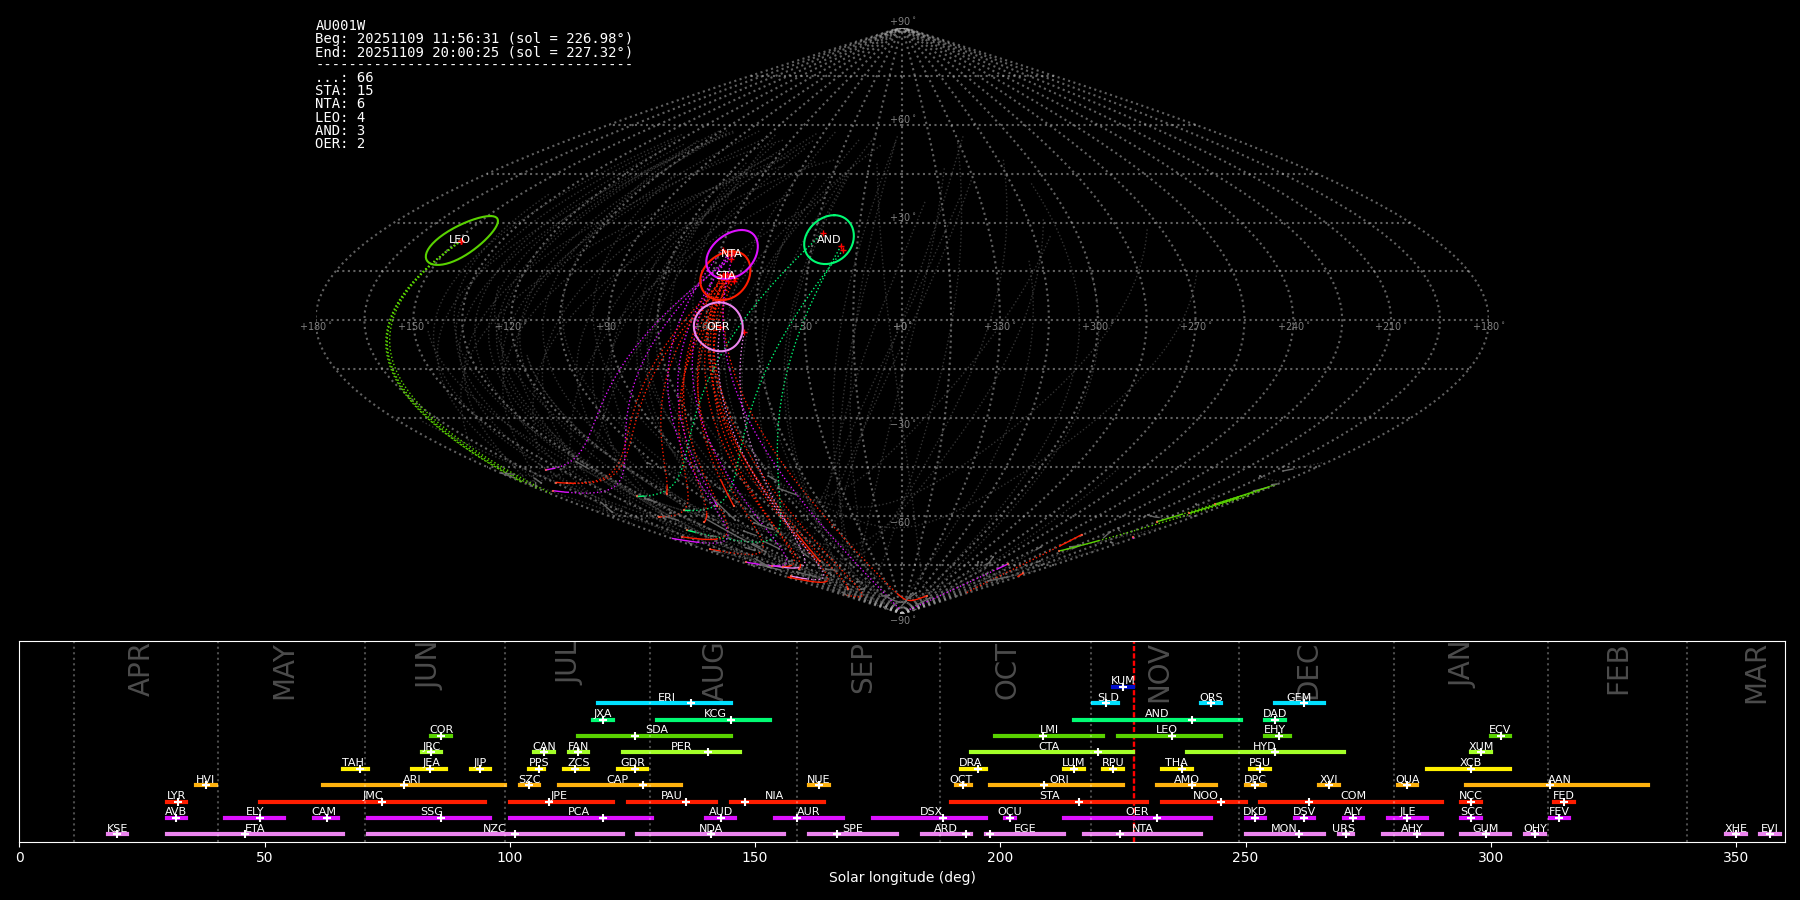Click the AAN orange shower bar
Screen dimensions: 1800x900
1557,785
